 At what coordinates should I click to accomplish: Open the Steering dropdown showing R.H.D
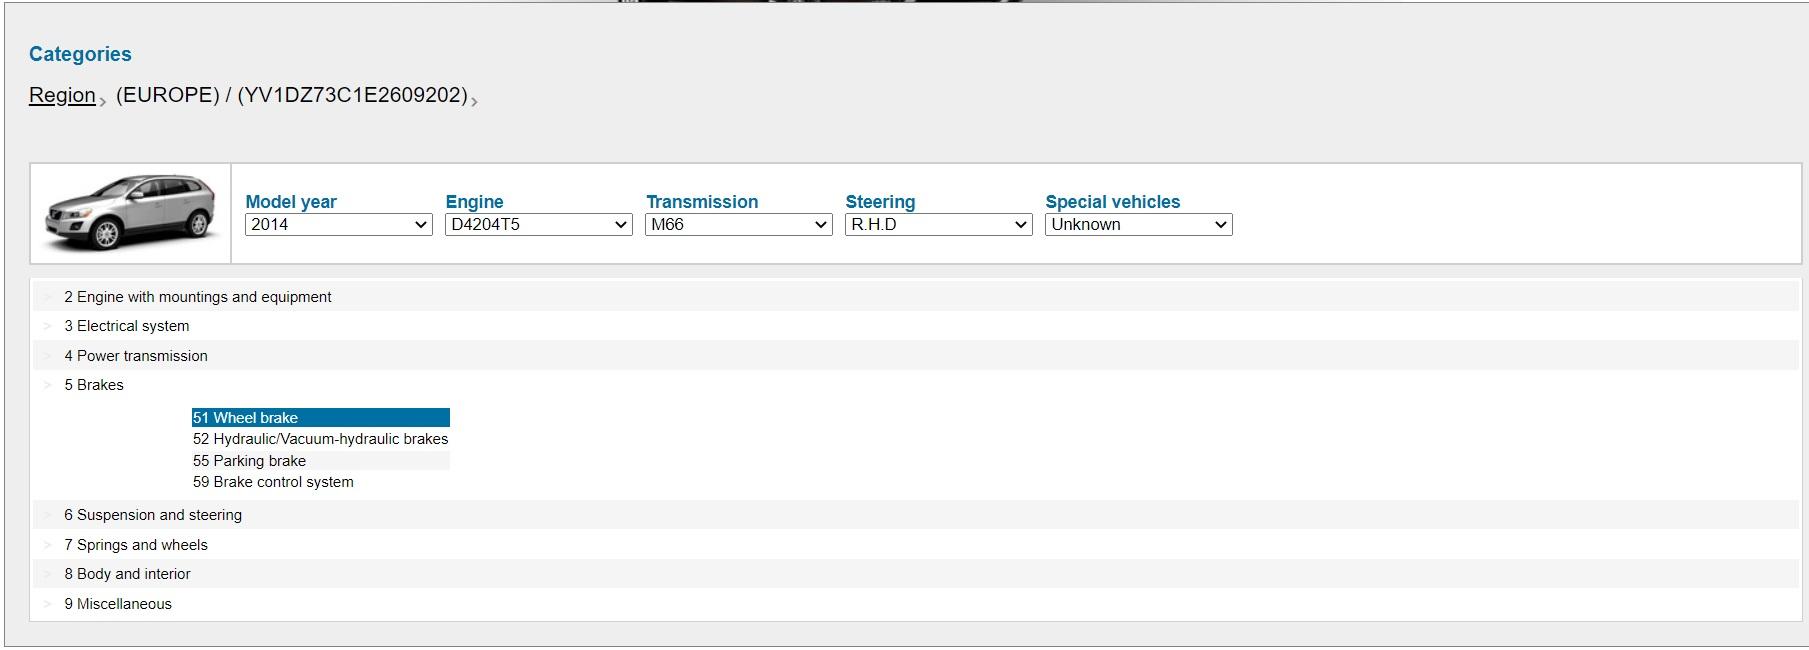pos(938,225)
